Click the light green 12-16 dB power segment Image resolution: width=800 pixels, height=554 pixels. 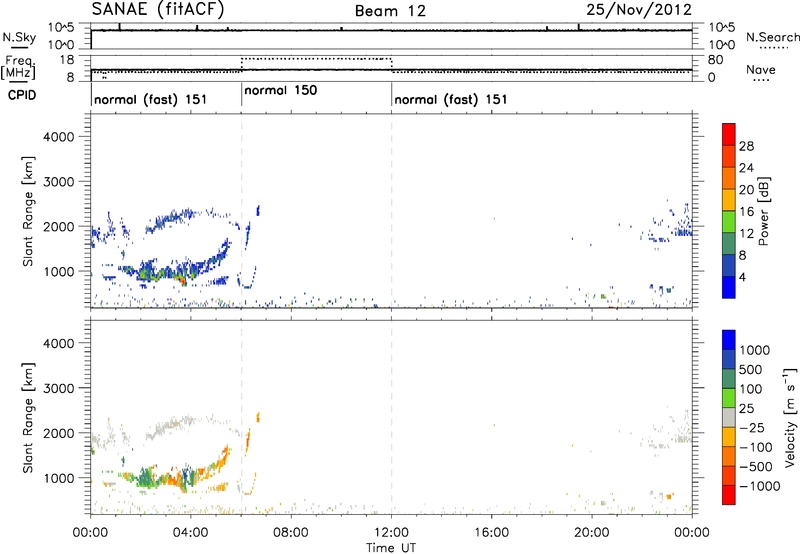(x=729, y=221)
